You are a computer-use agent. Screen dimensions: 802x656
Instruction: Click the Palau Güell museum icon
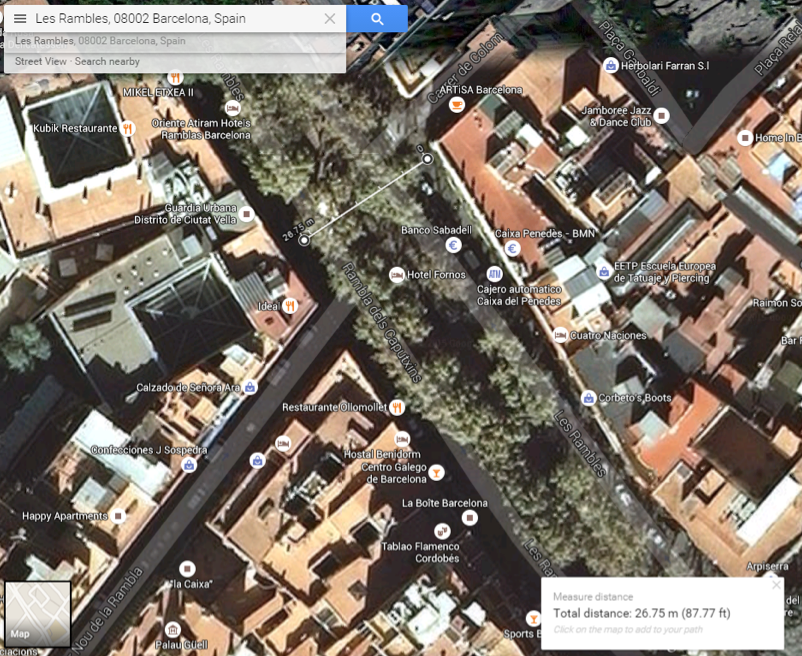(x=173, y=629)
